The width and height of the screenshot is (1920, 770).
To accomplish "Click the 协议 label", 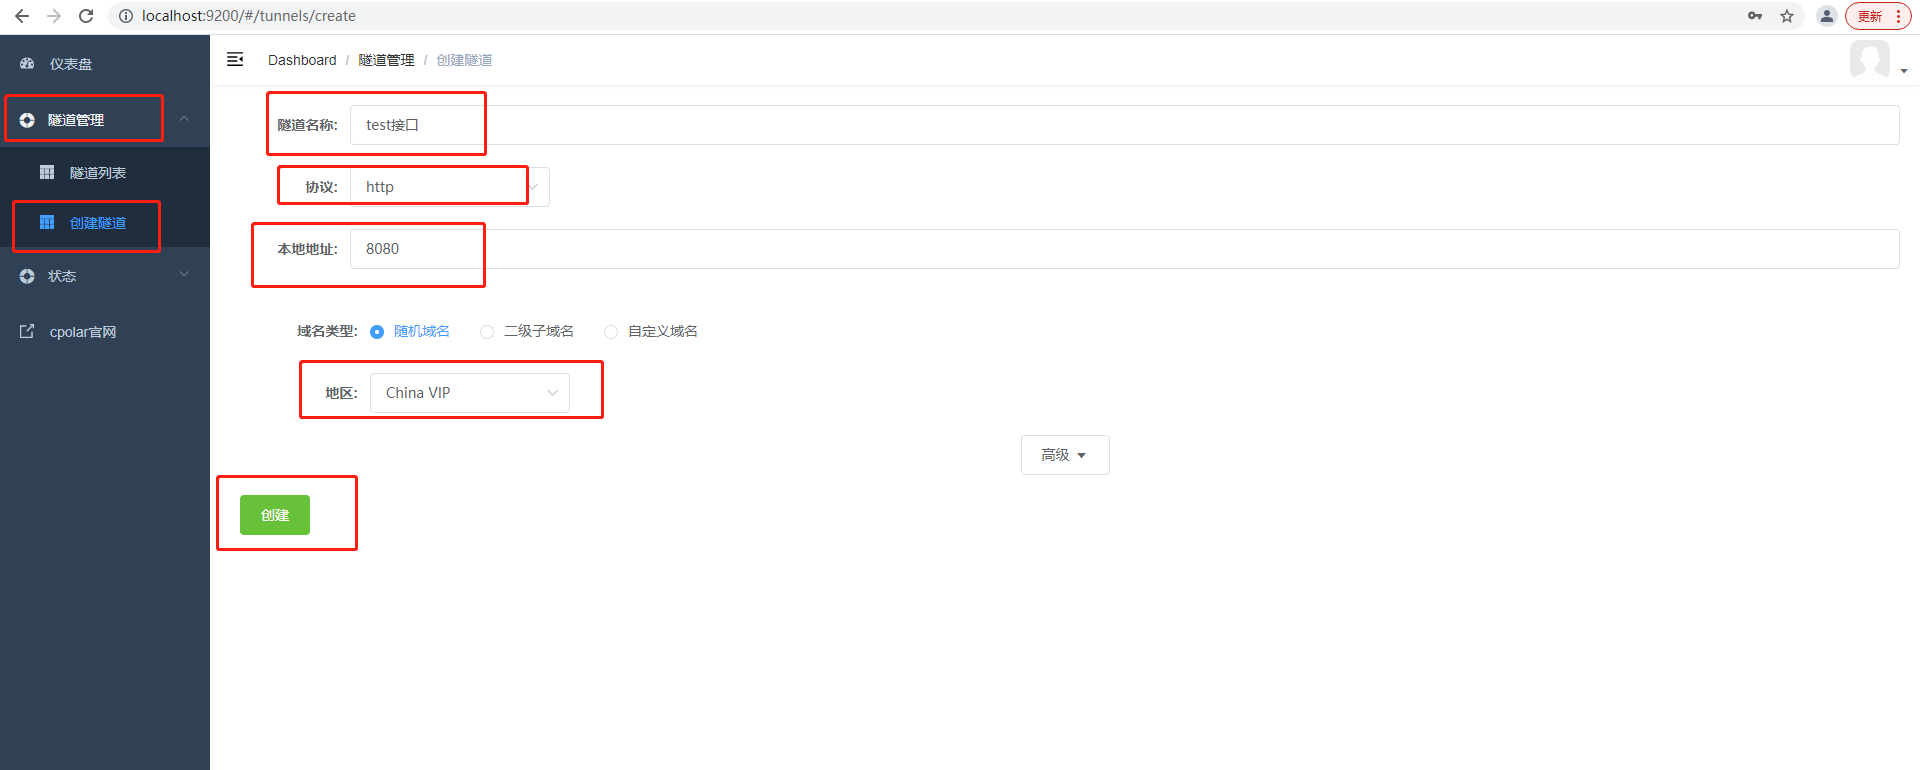I will click(x=321, y=187).
